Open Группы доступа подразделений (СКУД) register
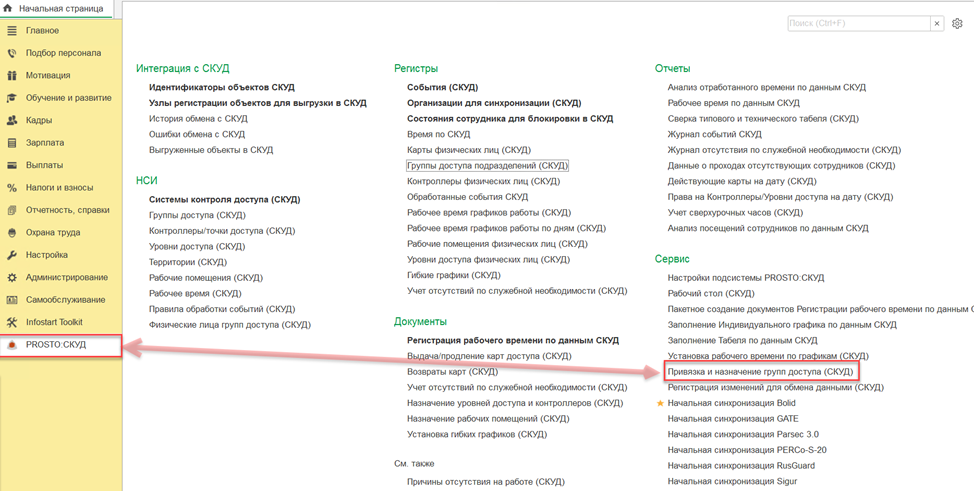Viewport: 974px width, 491px height. [487, 165]
